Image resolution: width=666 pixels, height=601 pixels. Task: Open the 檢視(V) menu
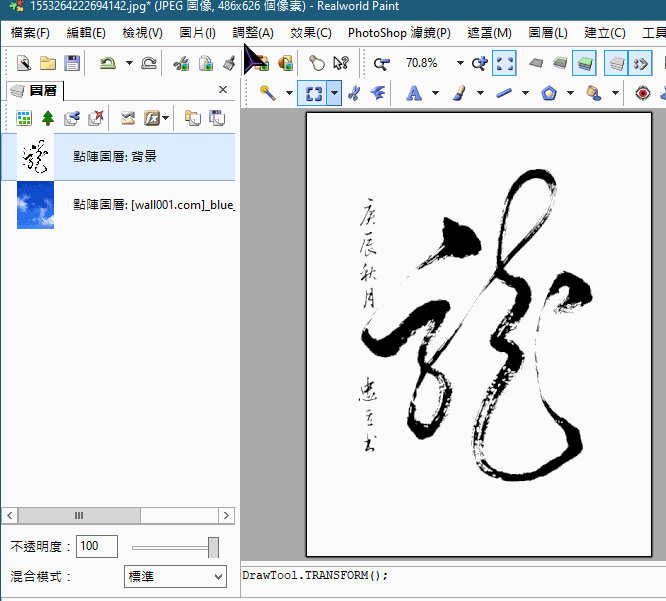[142, 33]
